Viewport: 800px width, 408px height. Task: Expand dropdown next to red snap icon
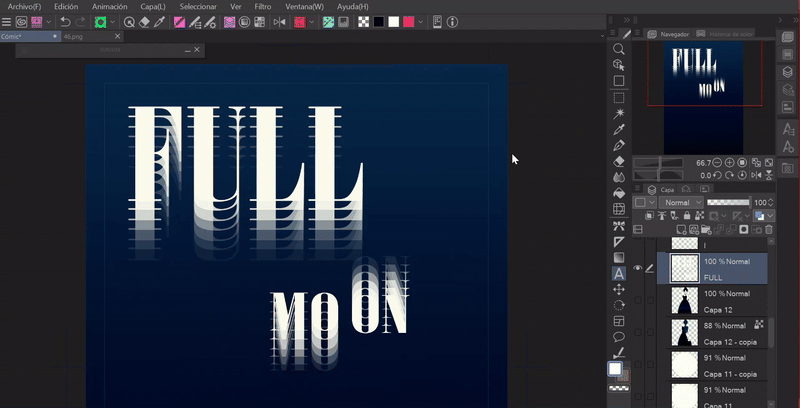312,22
